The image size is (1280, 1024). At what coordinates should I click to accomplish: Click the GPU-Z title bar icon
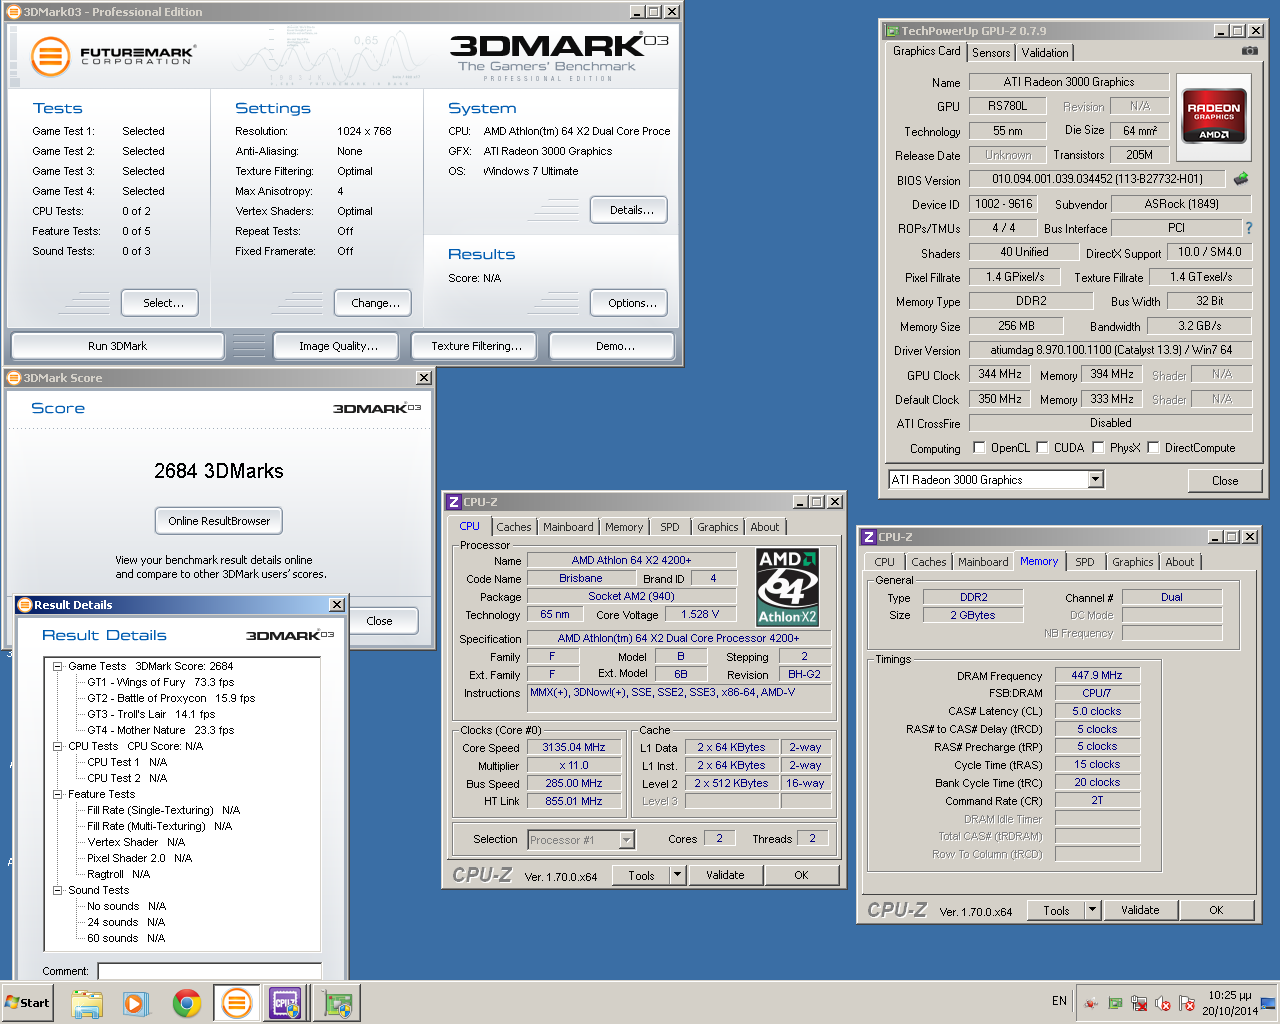click(892, 31)
